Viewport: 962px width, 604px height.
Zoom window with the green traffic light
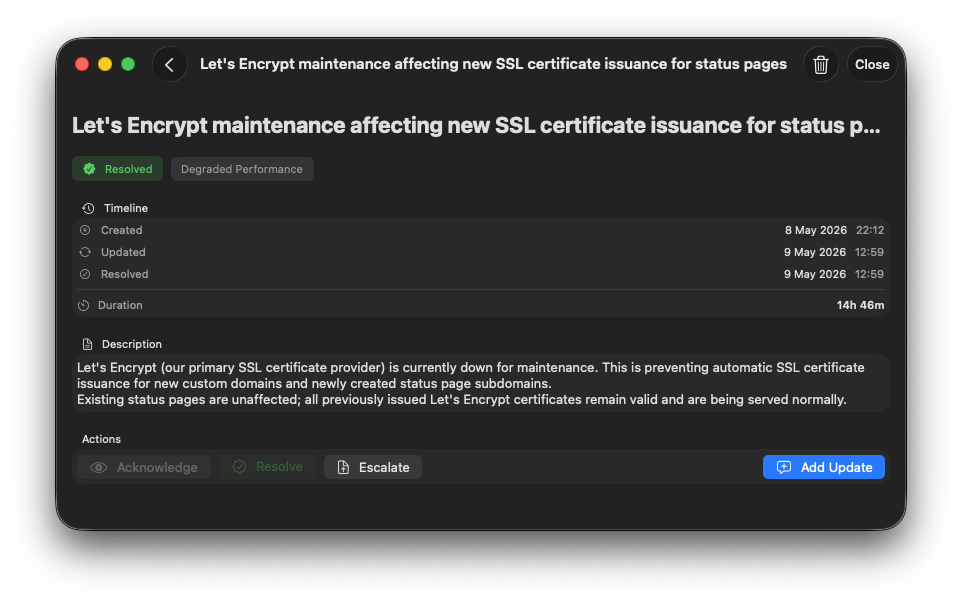128,64
